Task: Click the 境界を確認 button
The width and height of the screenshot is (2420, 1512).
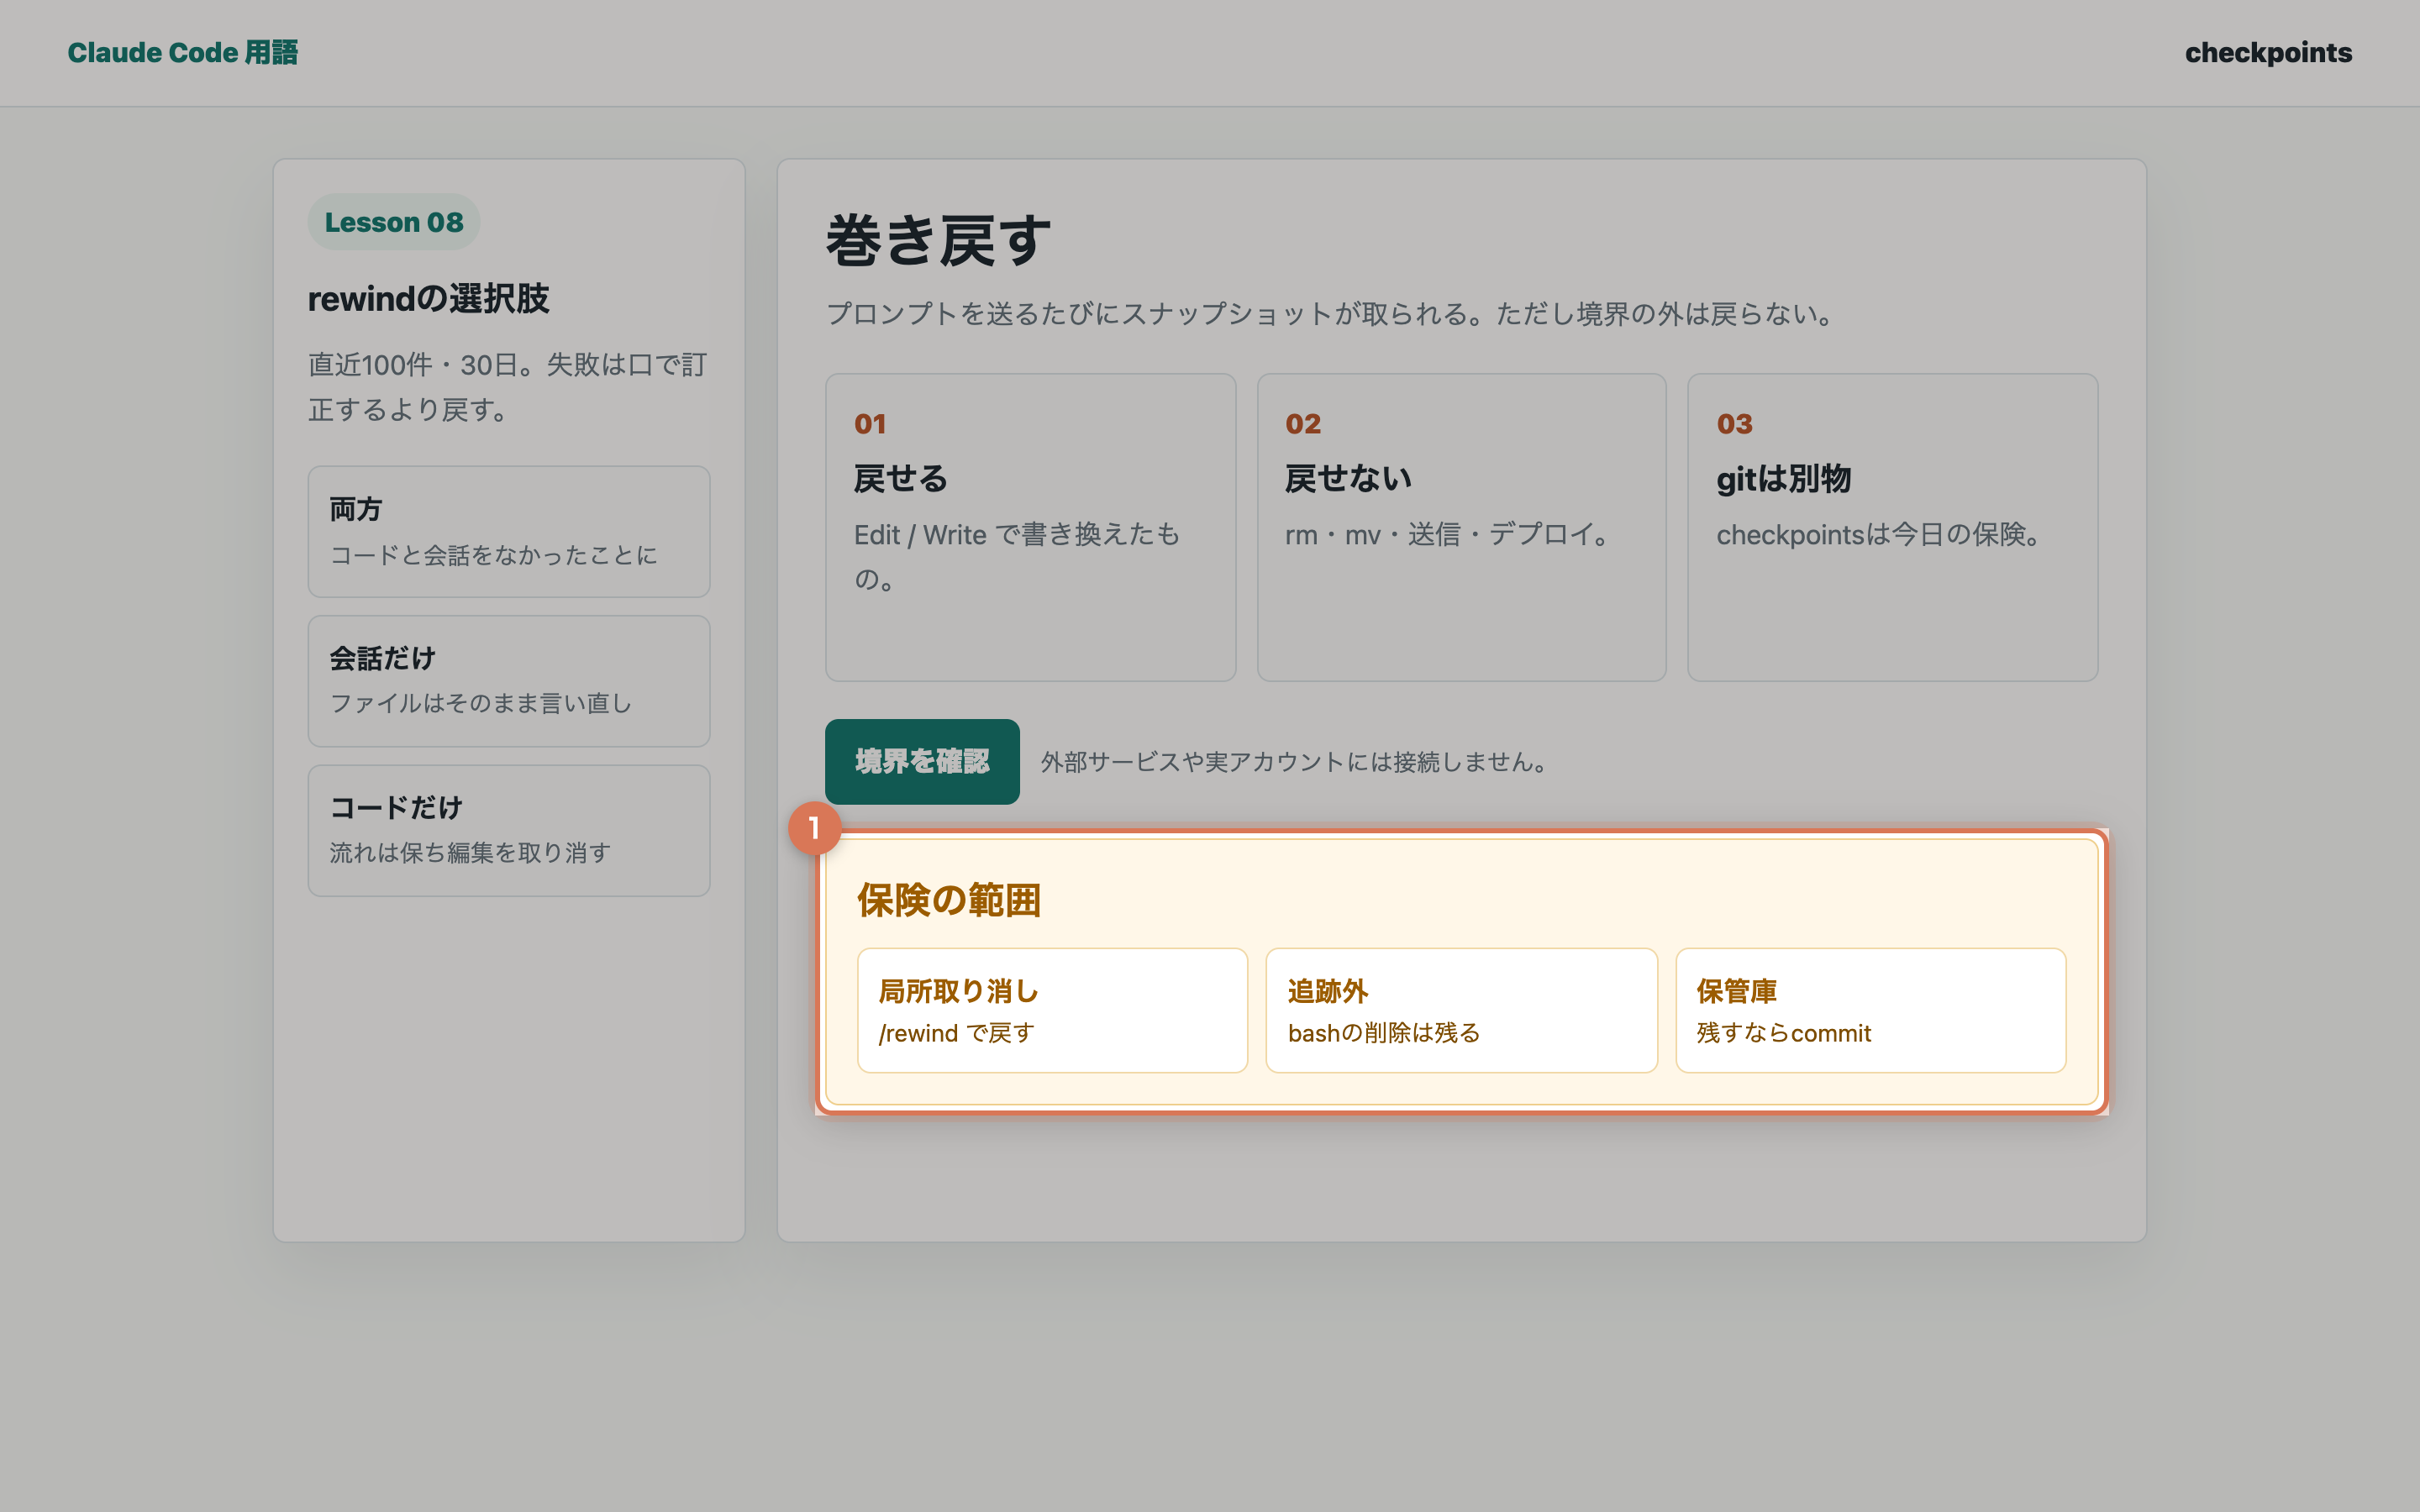Action: click(x=922, y=761)
